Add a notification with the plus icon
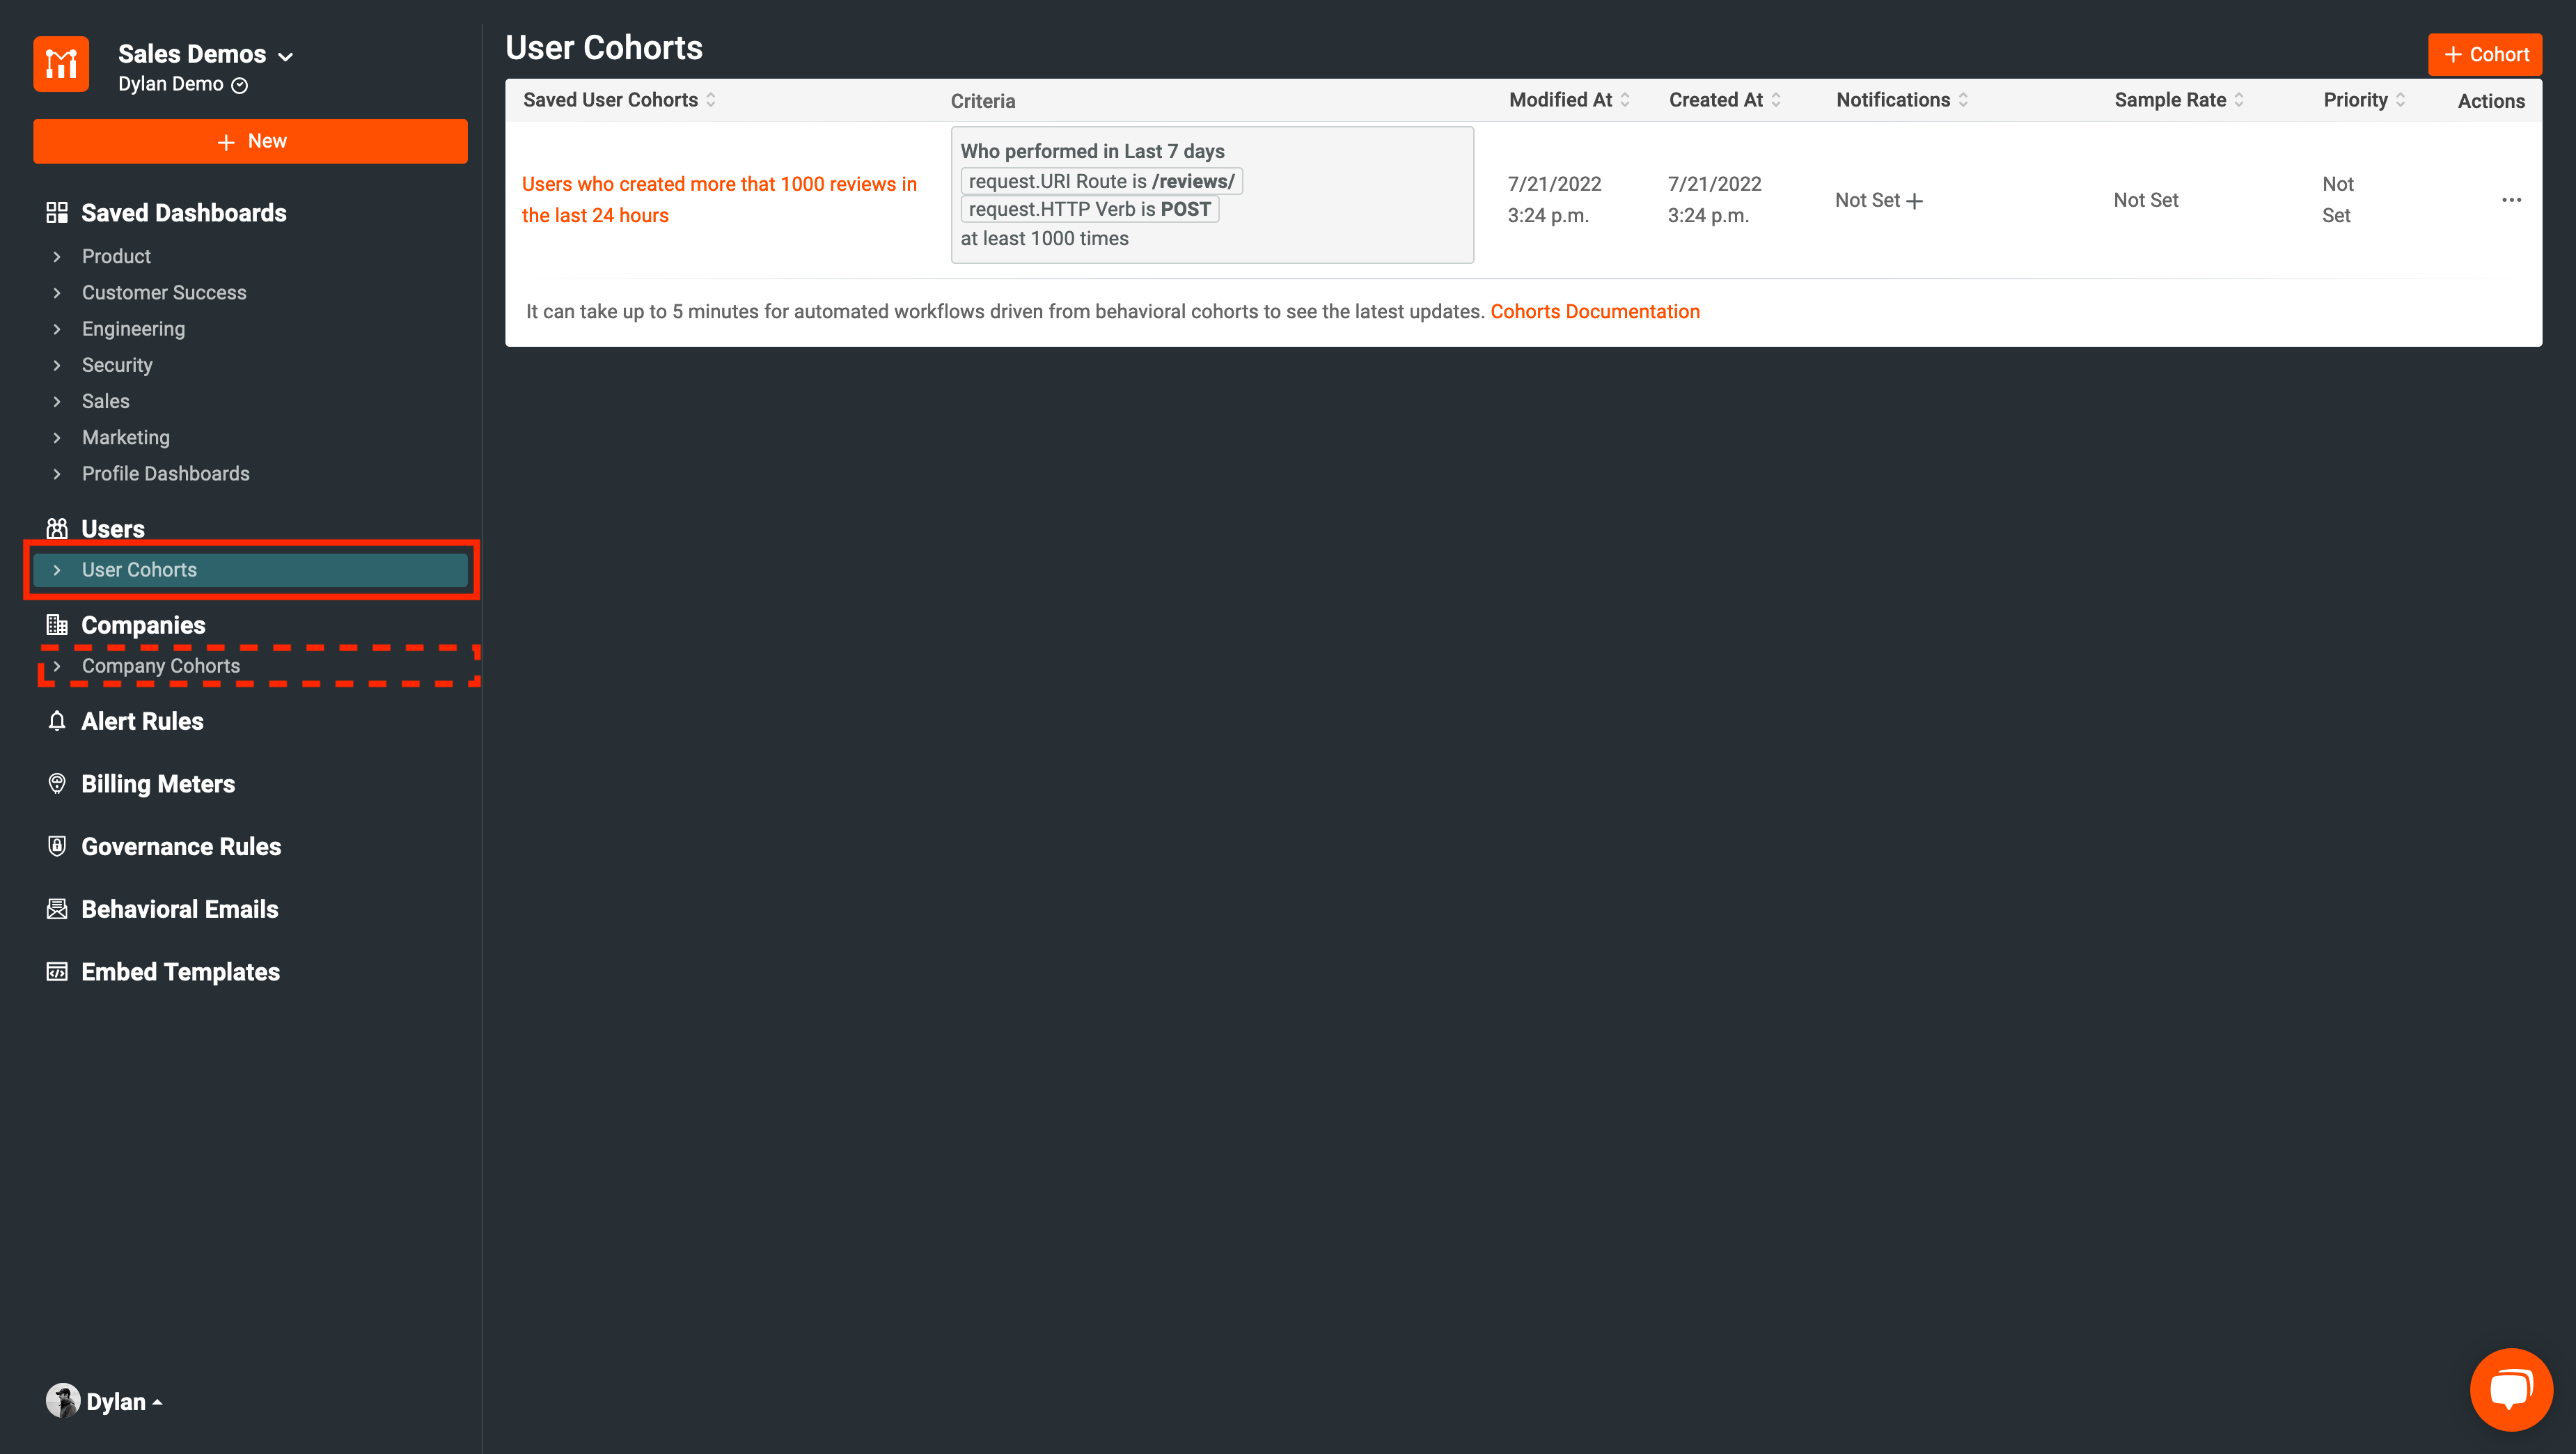Screen dimensions: 2576x1454 (1917, 200)
